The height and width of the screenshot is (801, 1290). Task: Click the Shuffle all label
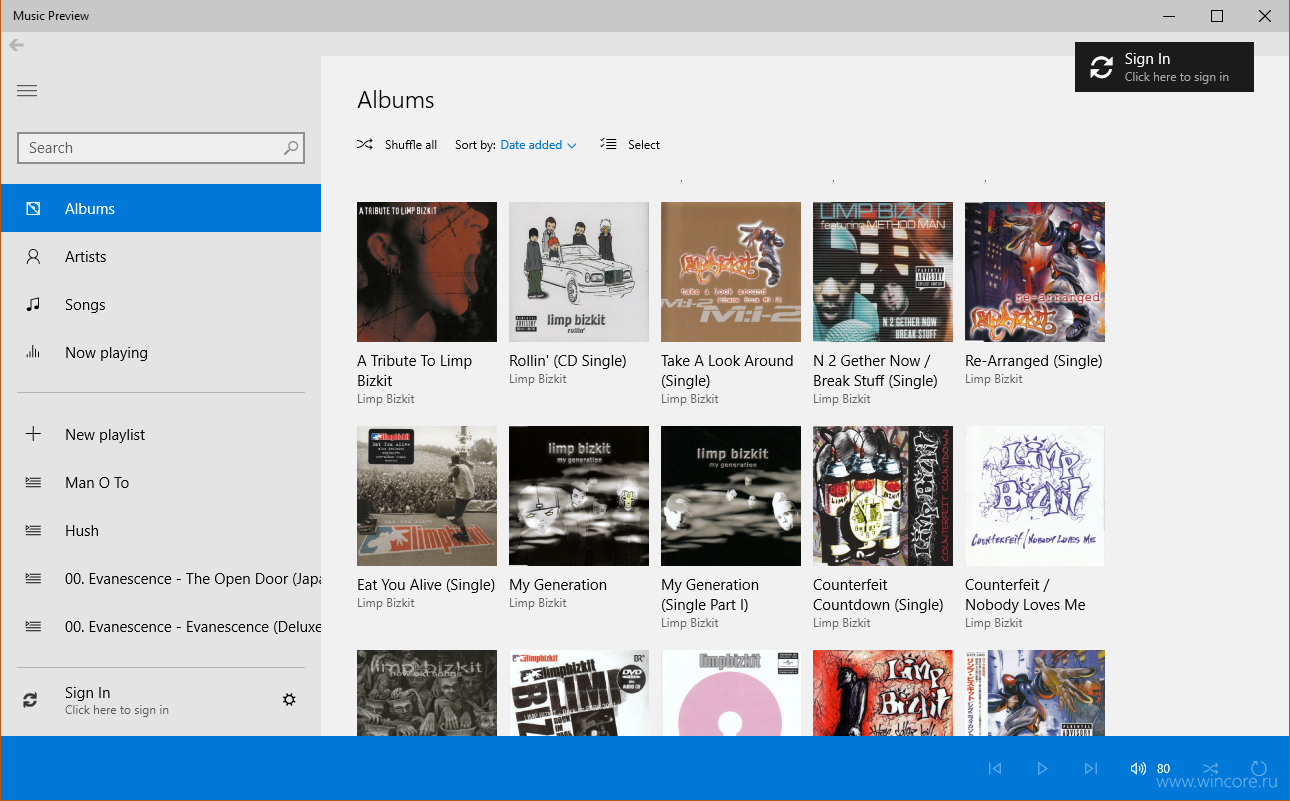coord(411,145)
